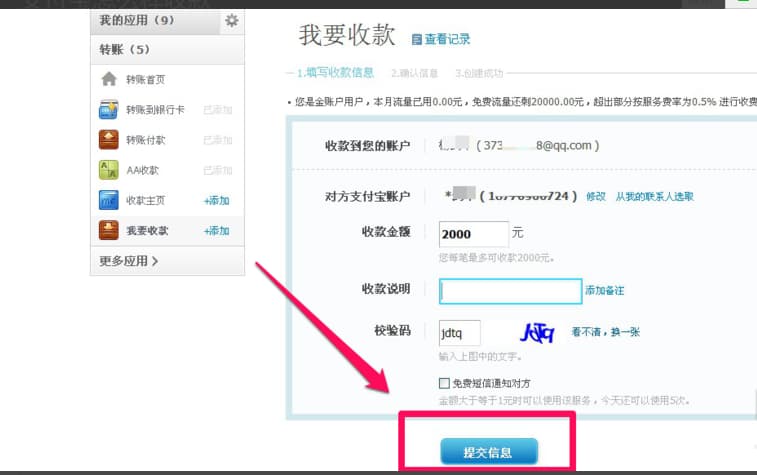Screen dimensions: 757x475
Task: Click the 收款金额 input field
Action: 474,234
